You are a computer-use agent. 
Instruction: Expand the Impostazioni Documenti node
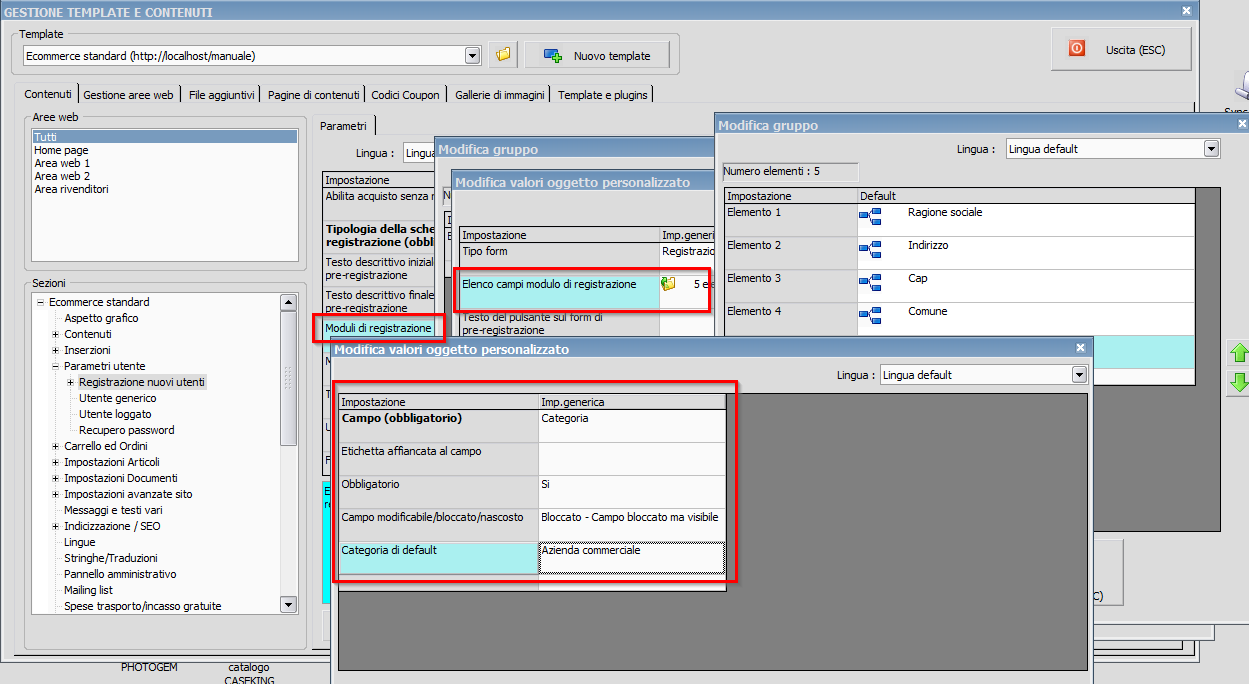(56, 478)
